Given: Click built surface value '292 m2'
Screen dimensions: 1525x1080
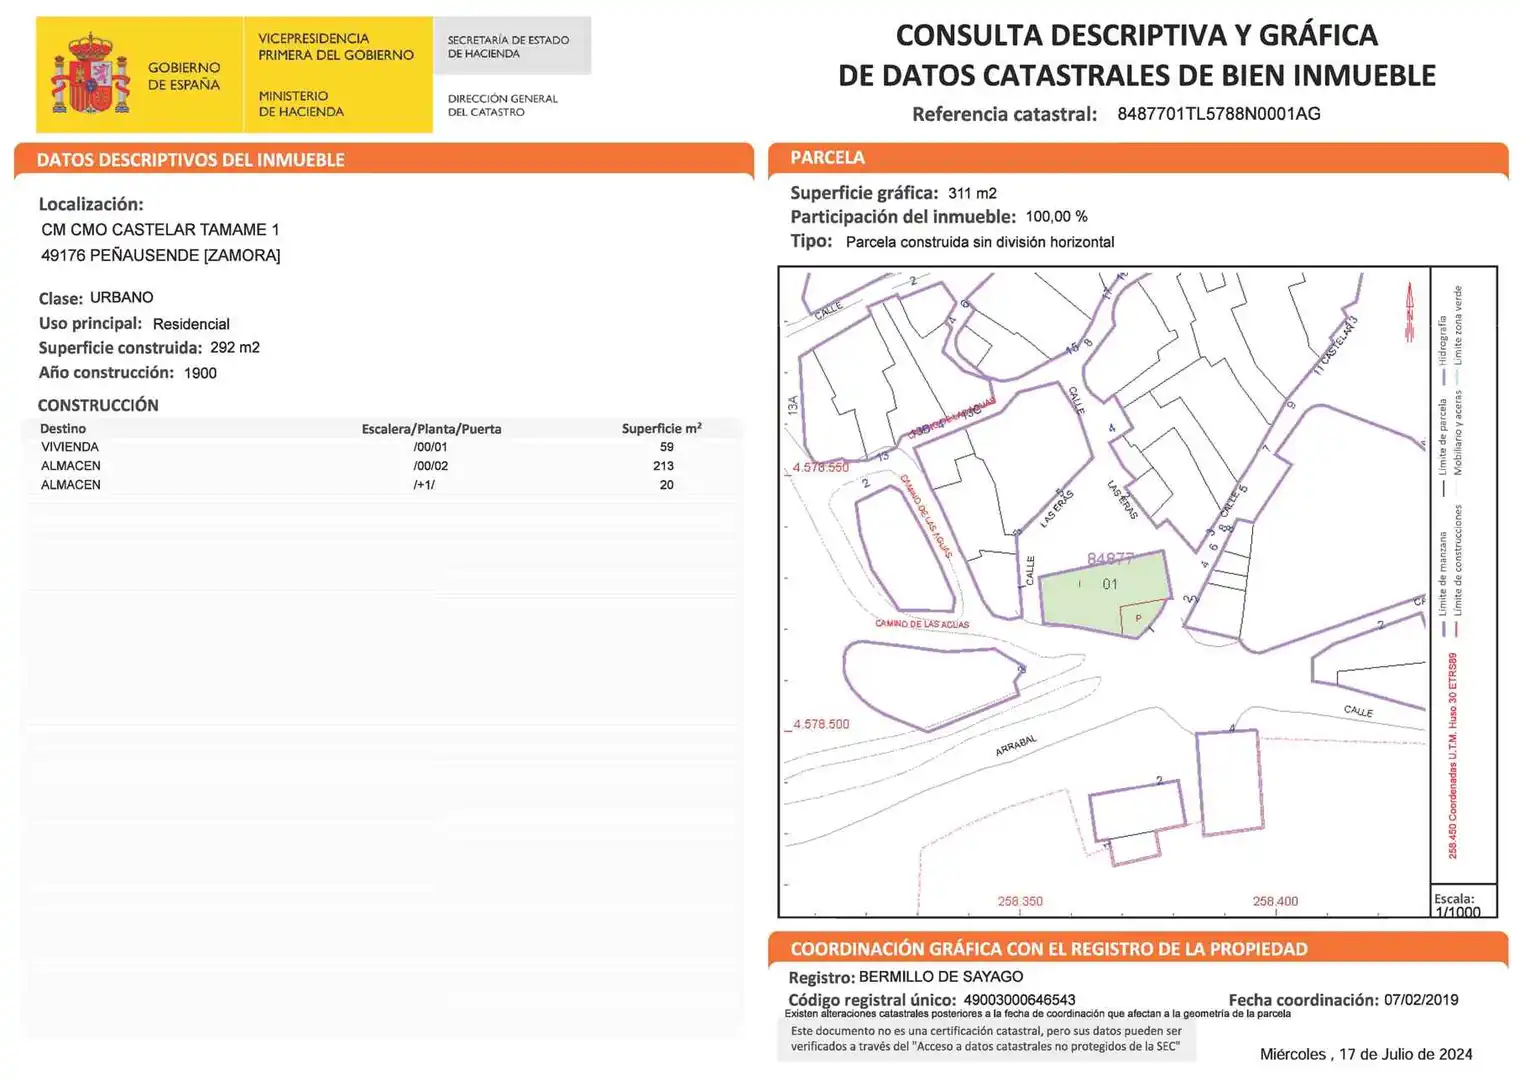Looking at the screenshot, I should [235, 348].
